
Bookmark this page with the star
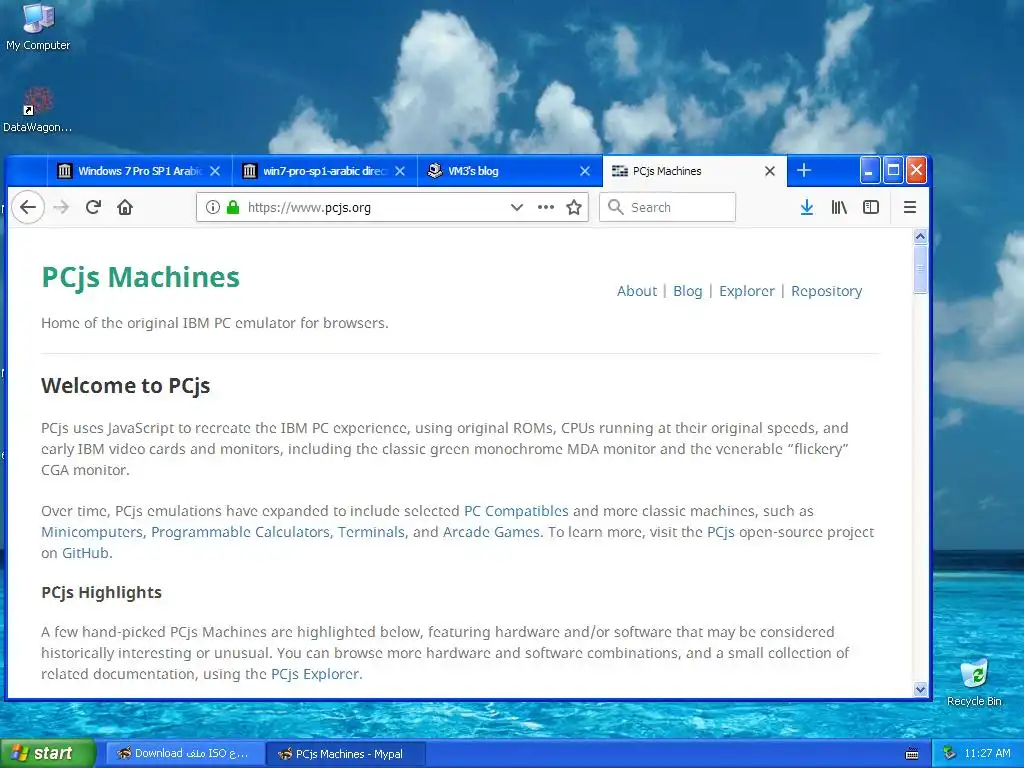coord(574,207)
